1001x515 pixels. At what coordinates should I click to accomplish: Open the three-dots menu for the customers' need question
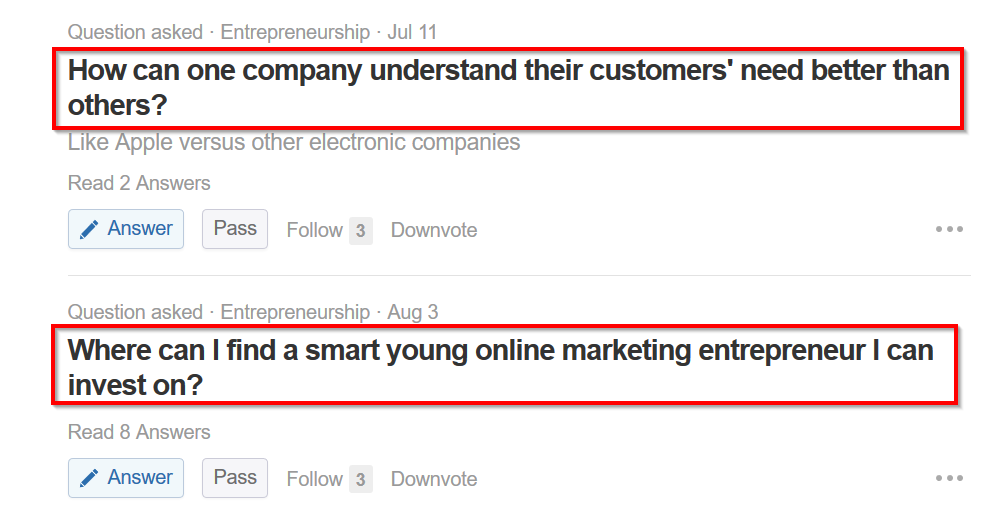coord(949,229)
